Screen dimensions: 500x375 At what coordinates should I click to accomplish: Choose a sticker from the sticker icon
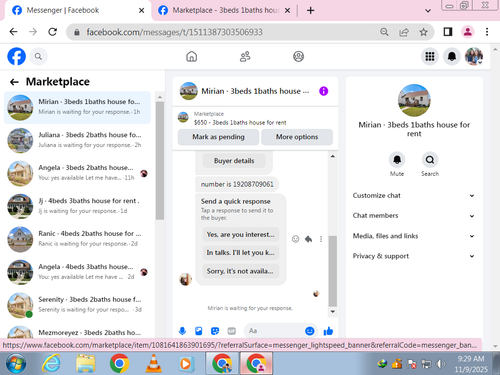(x=215, y=331)
